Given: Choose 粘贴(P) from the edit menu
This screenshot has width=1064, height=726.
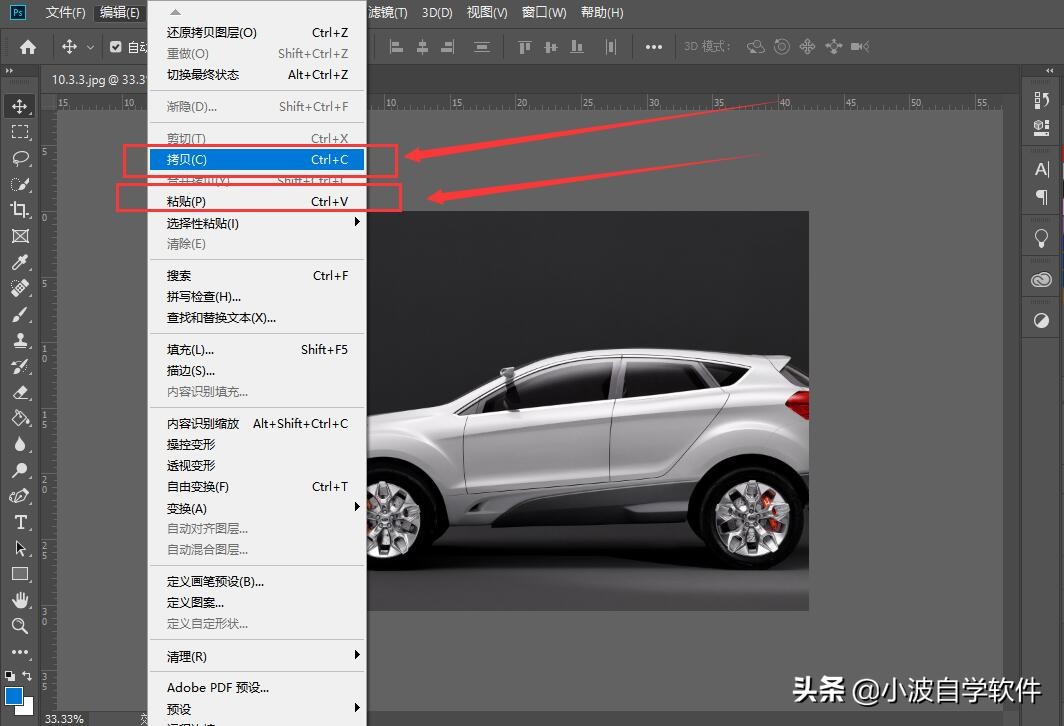Looking at the screenshot, I should tap(256, 202).
